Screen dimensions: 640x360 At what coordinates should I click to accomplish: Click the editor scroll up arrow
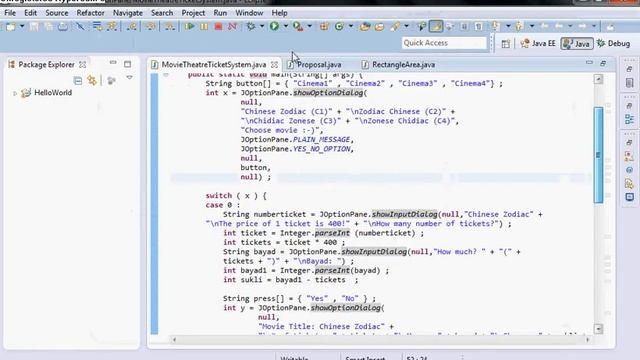[x=598, y=79]
